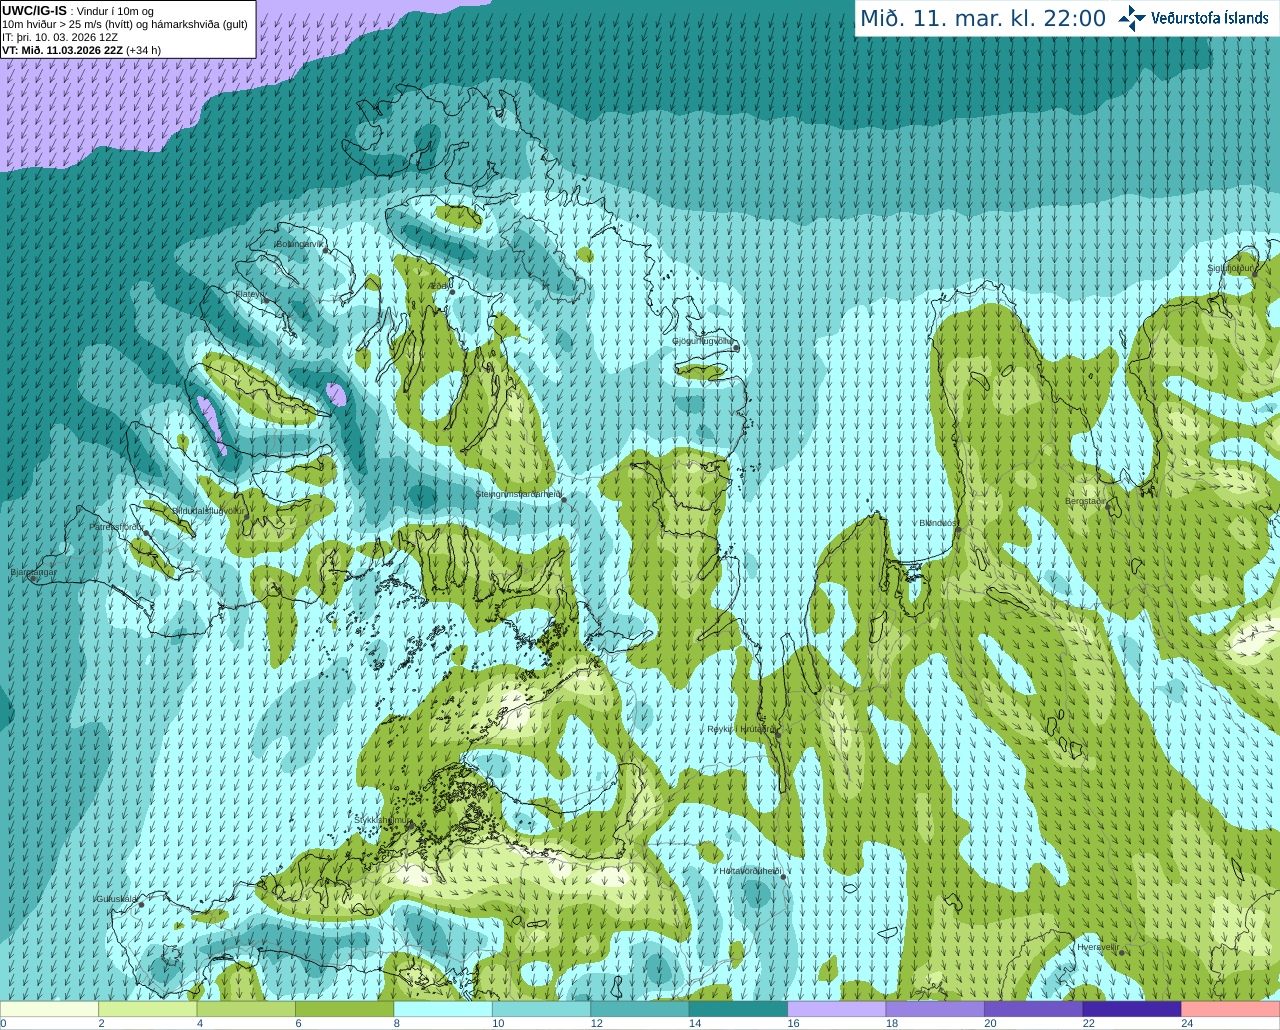
Task: Pick the pale yellow 0–2 m/s legend swatch
Action: [50, 1009]
